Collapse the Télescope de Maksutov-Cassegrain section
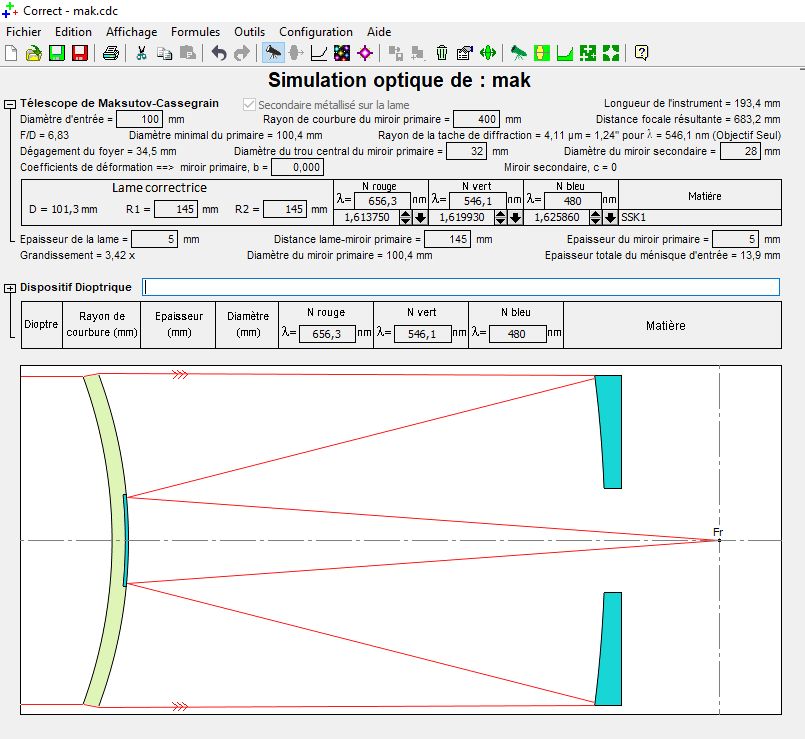The width and height of the screenshot is (805, 739). pos(10,104)
